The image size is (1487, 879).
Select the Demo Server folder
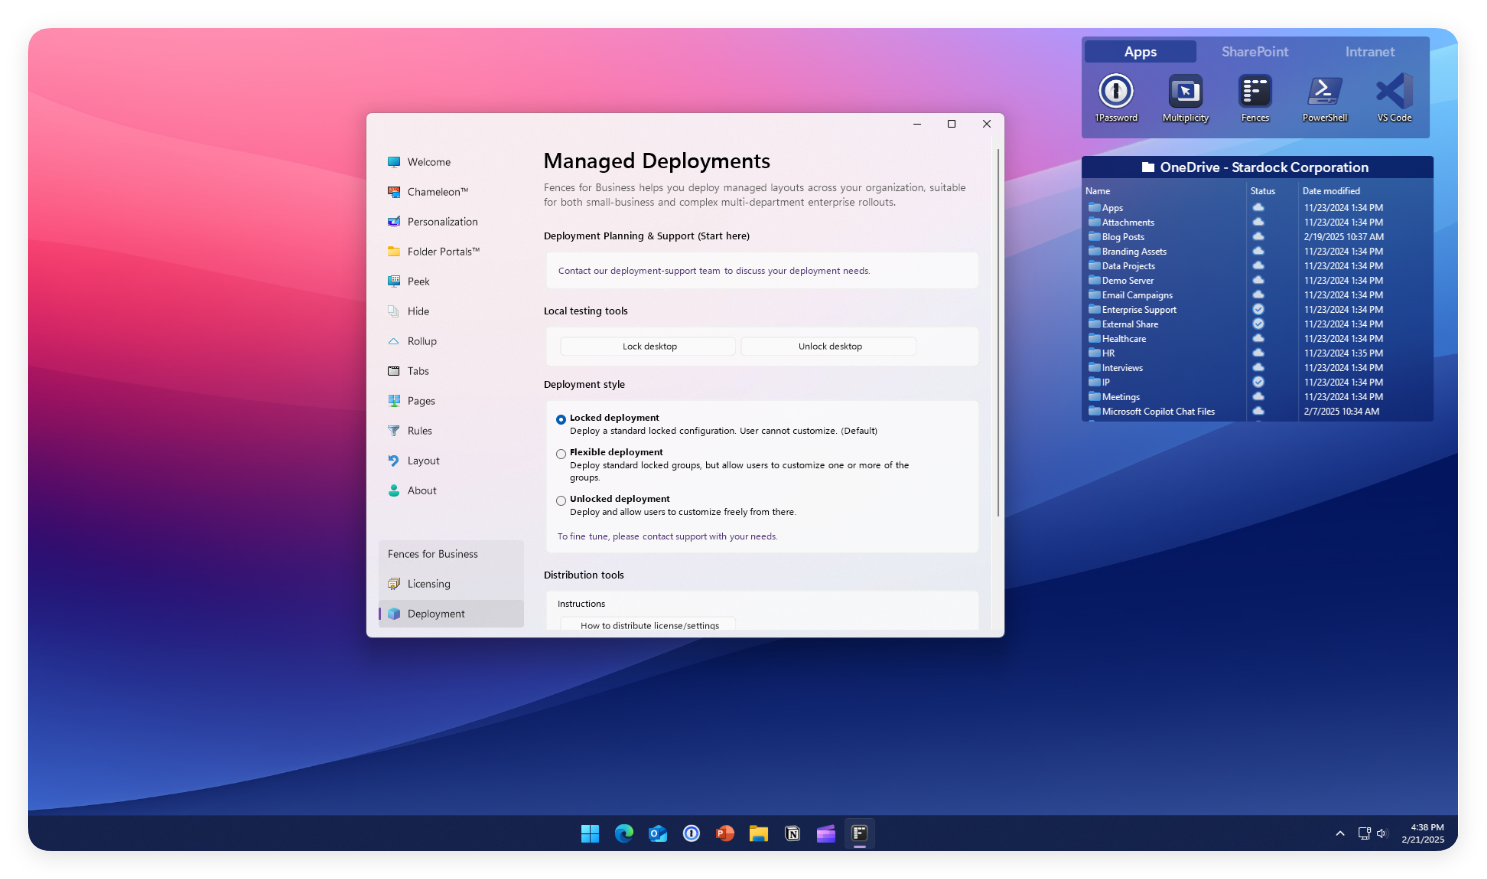[x=1121, y=281]
